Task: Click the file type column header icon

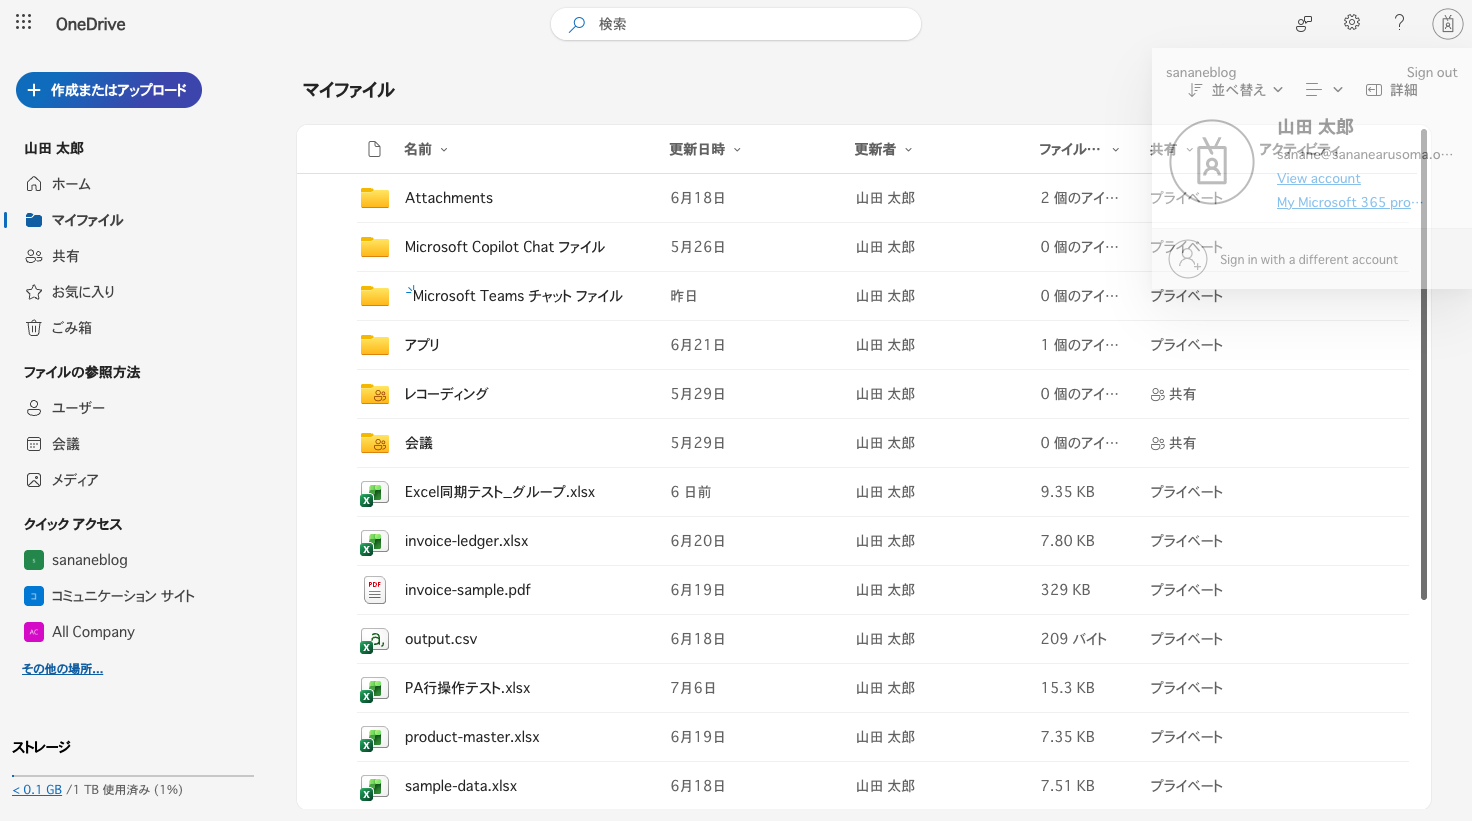Action: pos(374,149)
